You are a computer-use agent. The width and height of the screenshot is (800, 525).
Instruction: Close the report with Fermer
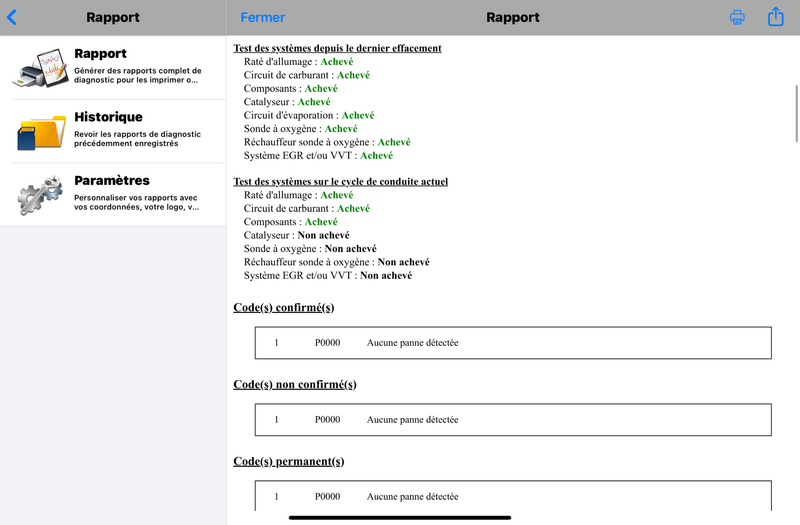263,17
